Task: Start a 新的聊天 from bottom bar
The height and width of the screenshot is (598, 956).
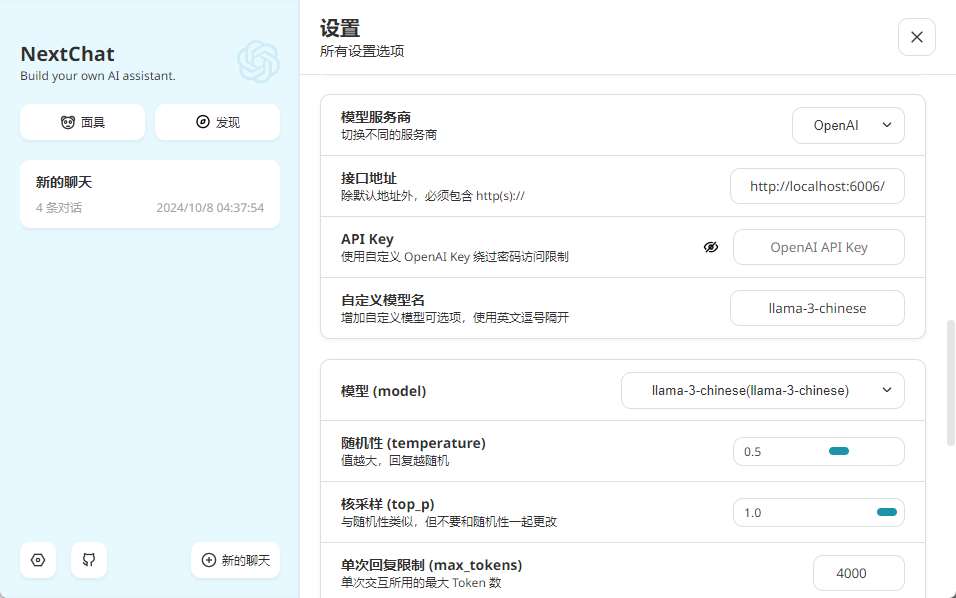Action: click(x=235, y=560)
